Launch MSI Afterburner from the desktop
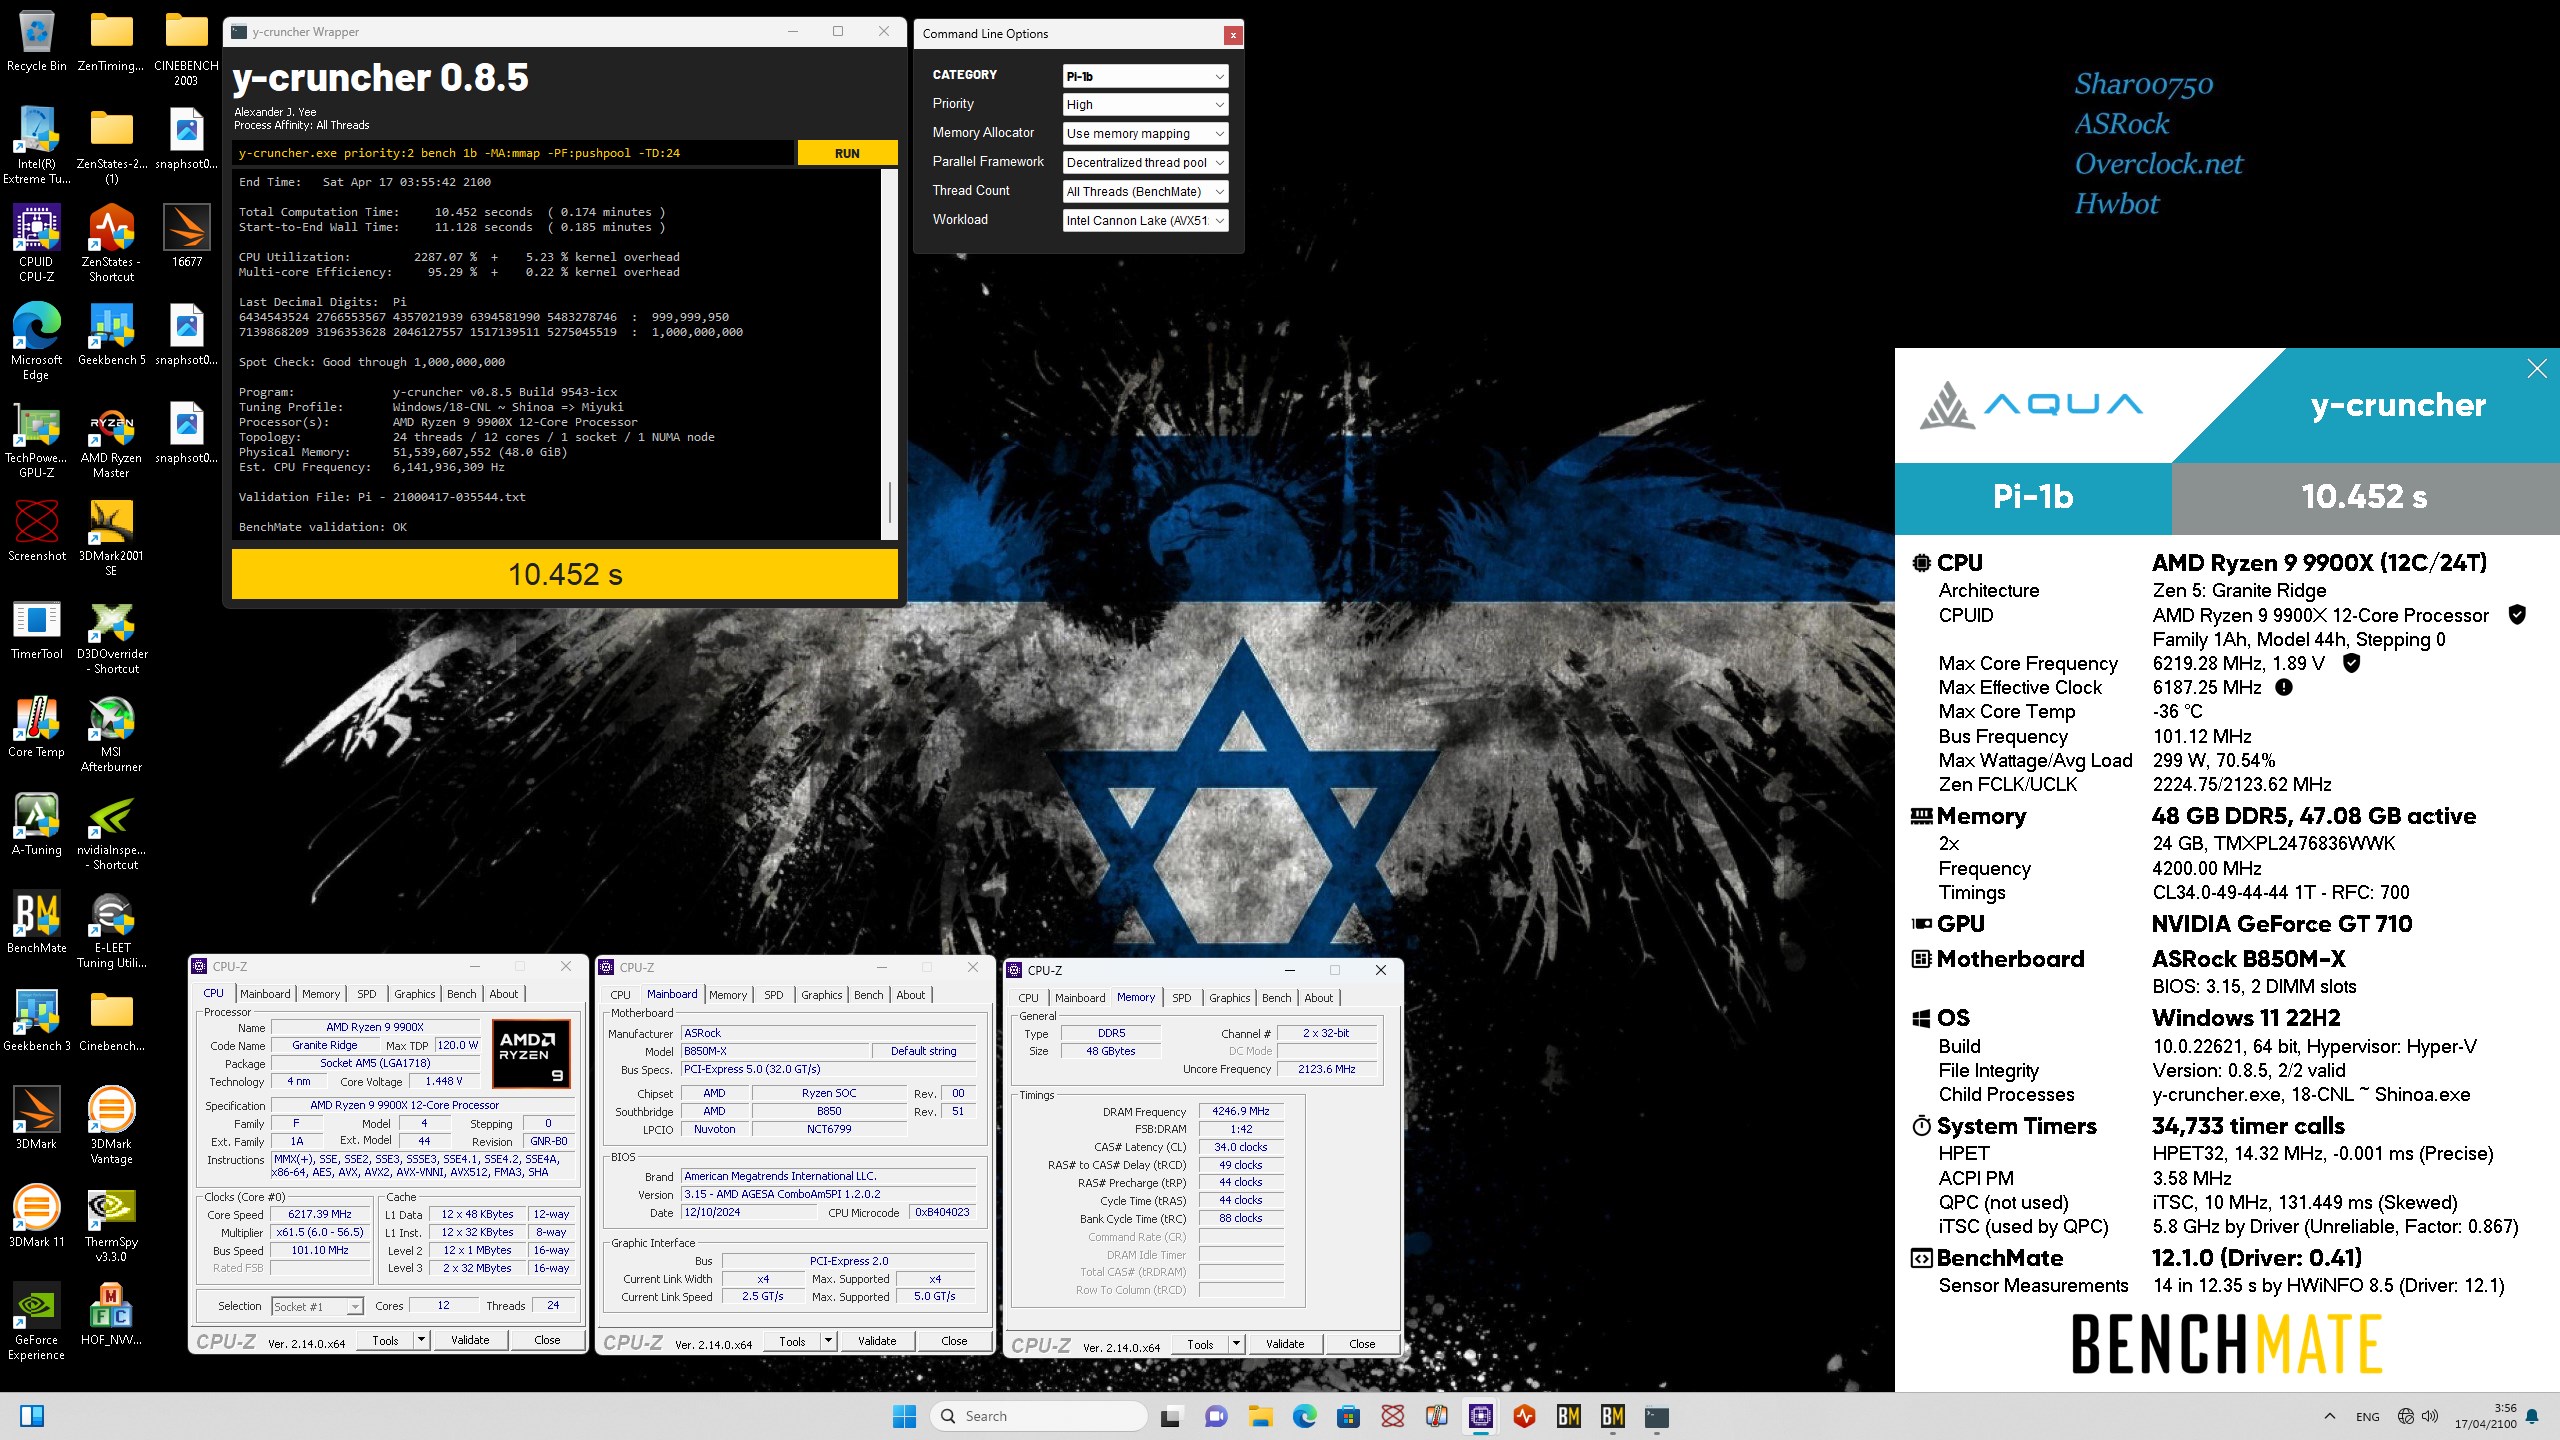The height and width of the screenshot is (1440, 2560). point(111,734)
